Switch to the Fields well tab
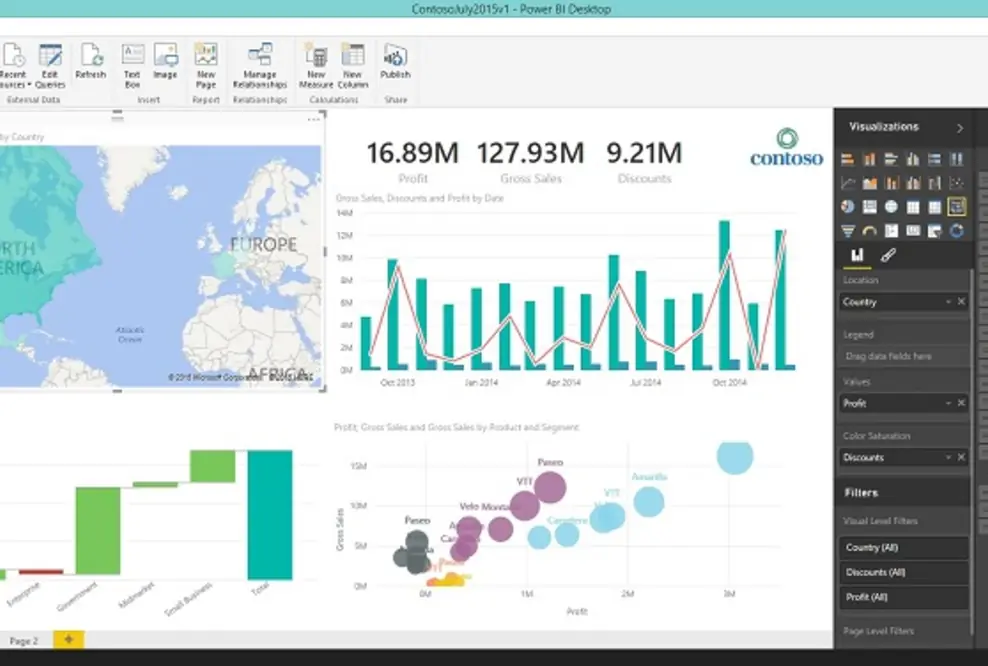988x666 pixels. pyautogui.click(x=857, y=255)
